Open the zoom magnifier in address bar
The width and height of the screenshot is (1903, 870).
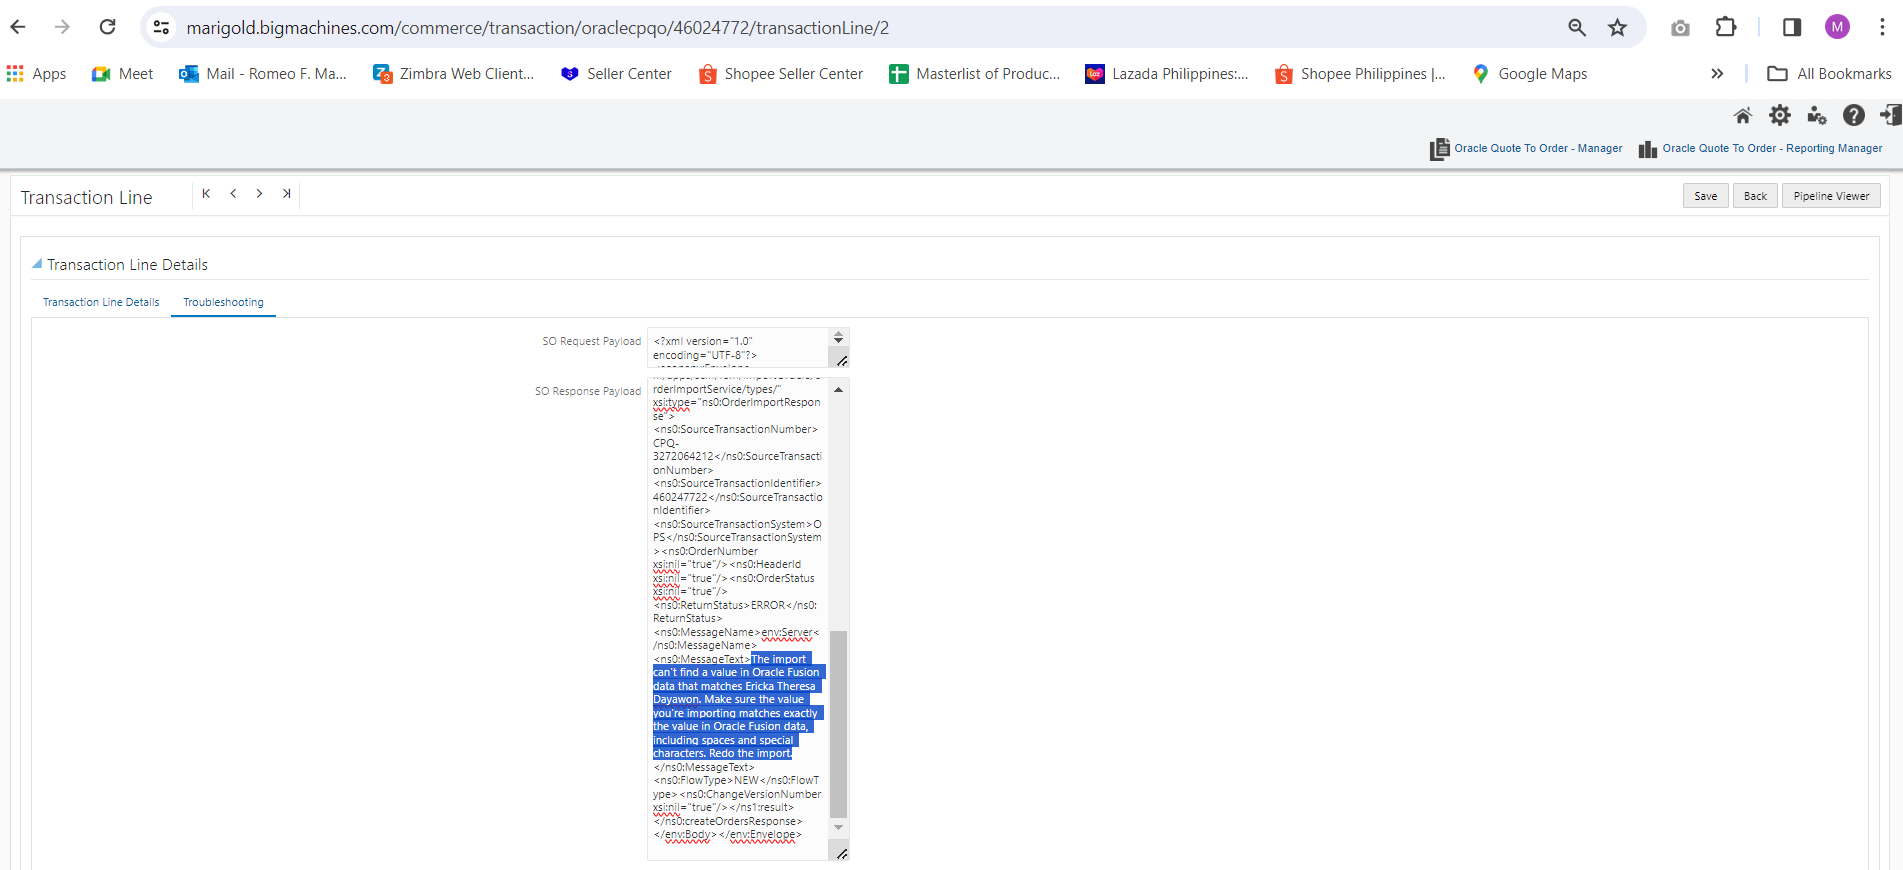pos(1577,27)
